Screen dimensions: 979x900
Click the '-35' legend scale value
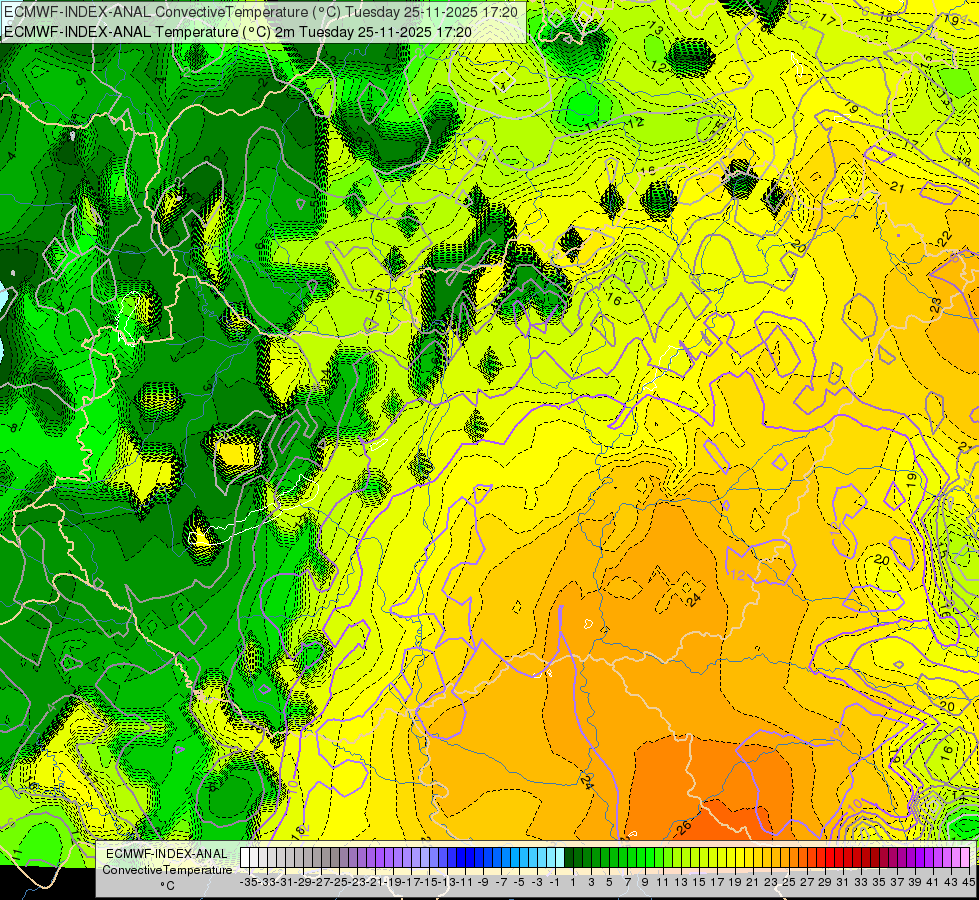click(x=248, y=882)
